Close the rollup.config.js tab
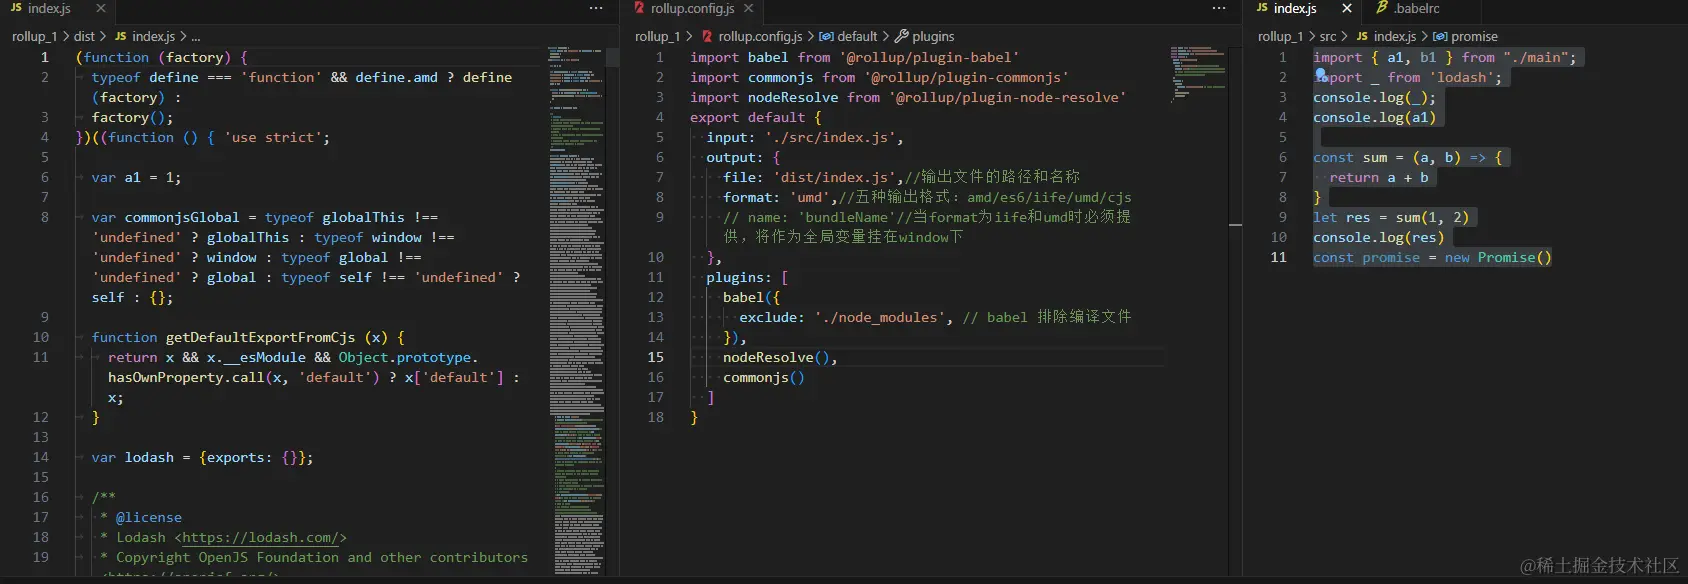 click(x=748, y=8)
